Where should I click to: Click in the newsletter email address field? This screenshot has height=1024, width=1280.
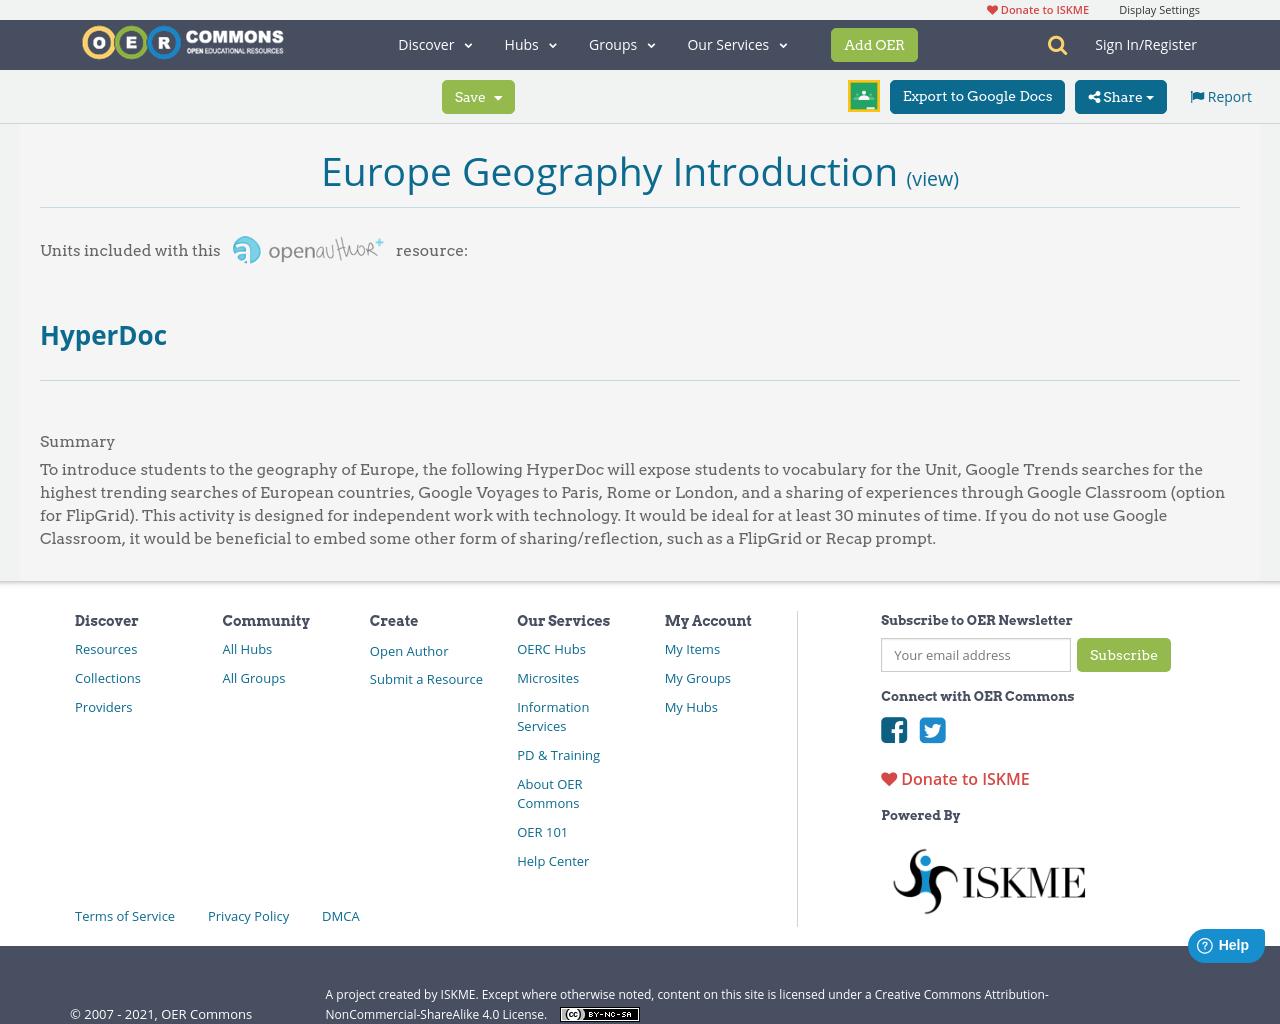(x=975, y=655)
